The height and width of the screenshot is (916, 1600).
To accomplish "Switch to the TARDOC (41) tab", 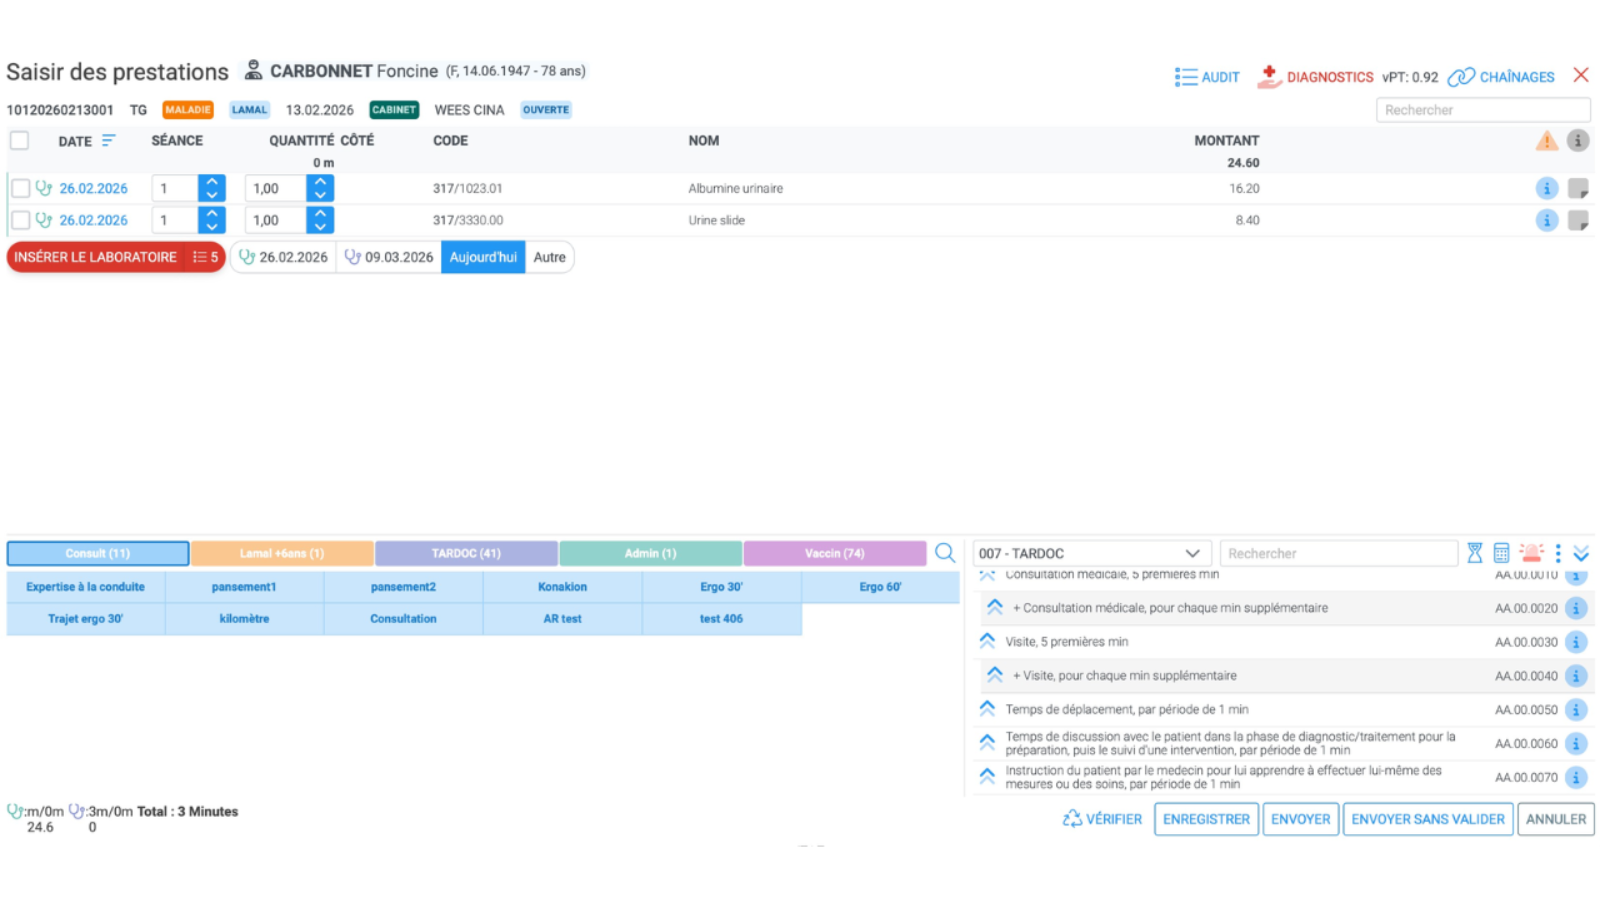I will tap(466, 553).
